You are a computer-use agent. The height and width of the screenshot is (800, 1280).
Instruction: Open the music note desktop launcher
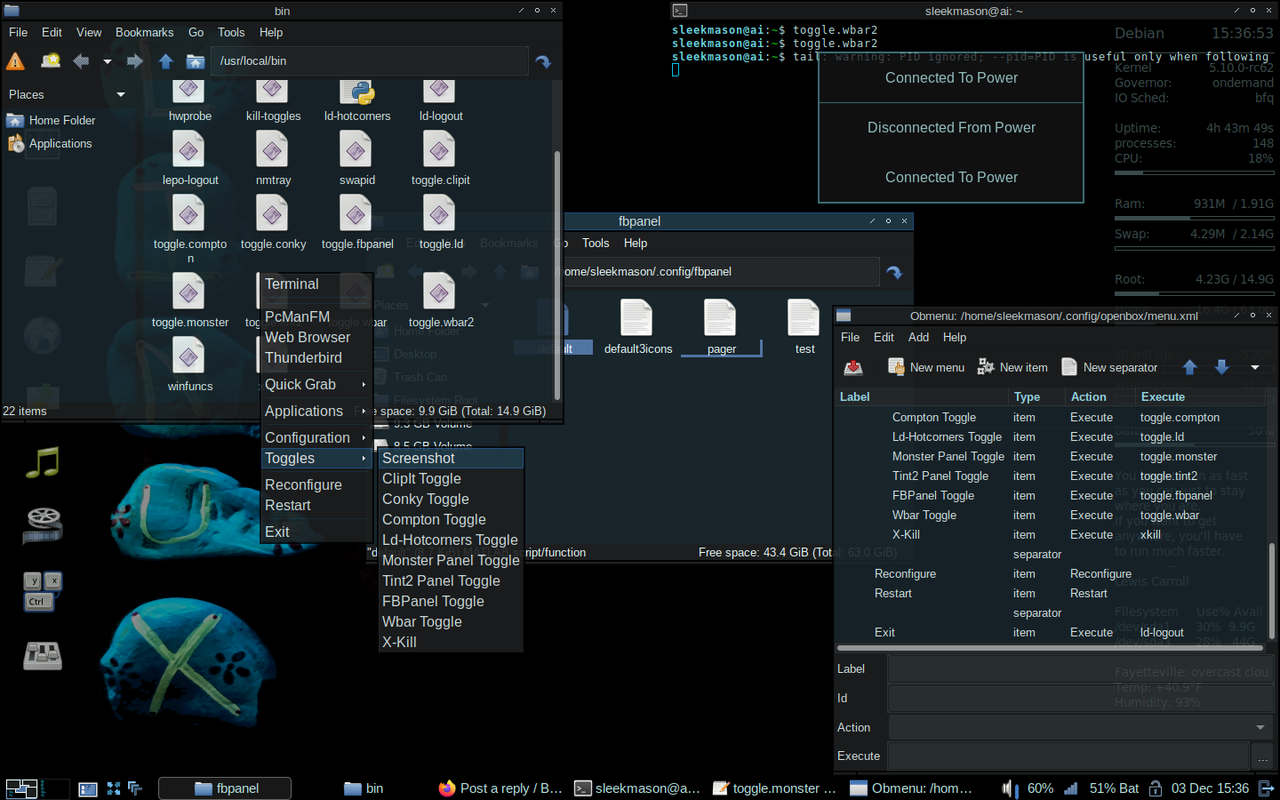click(x=42, y=462)
